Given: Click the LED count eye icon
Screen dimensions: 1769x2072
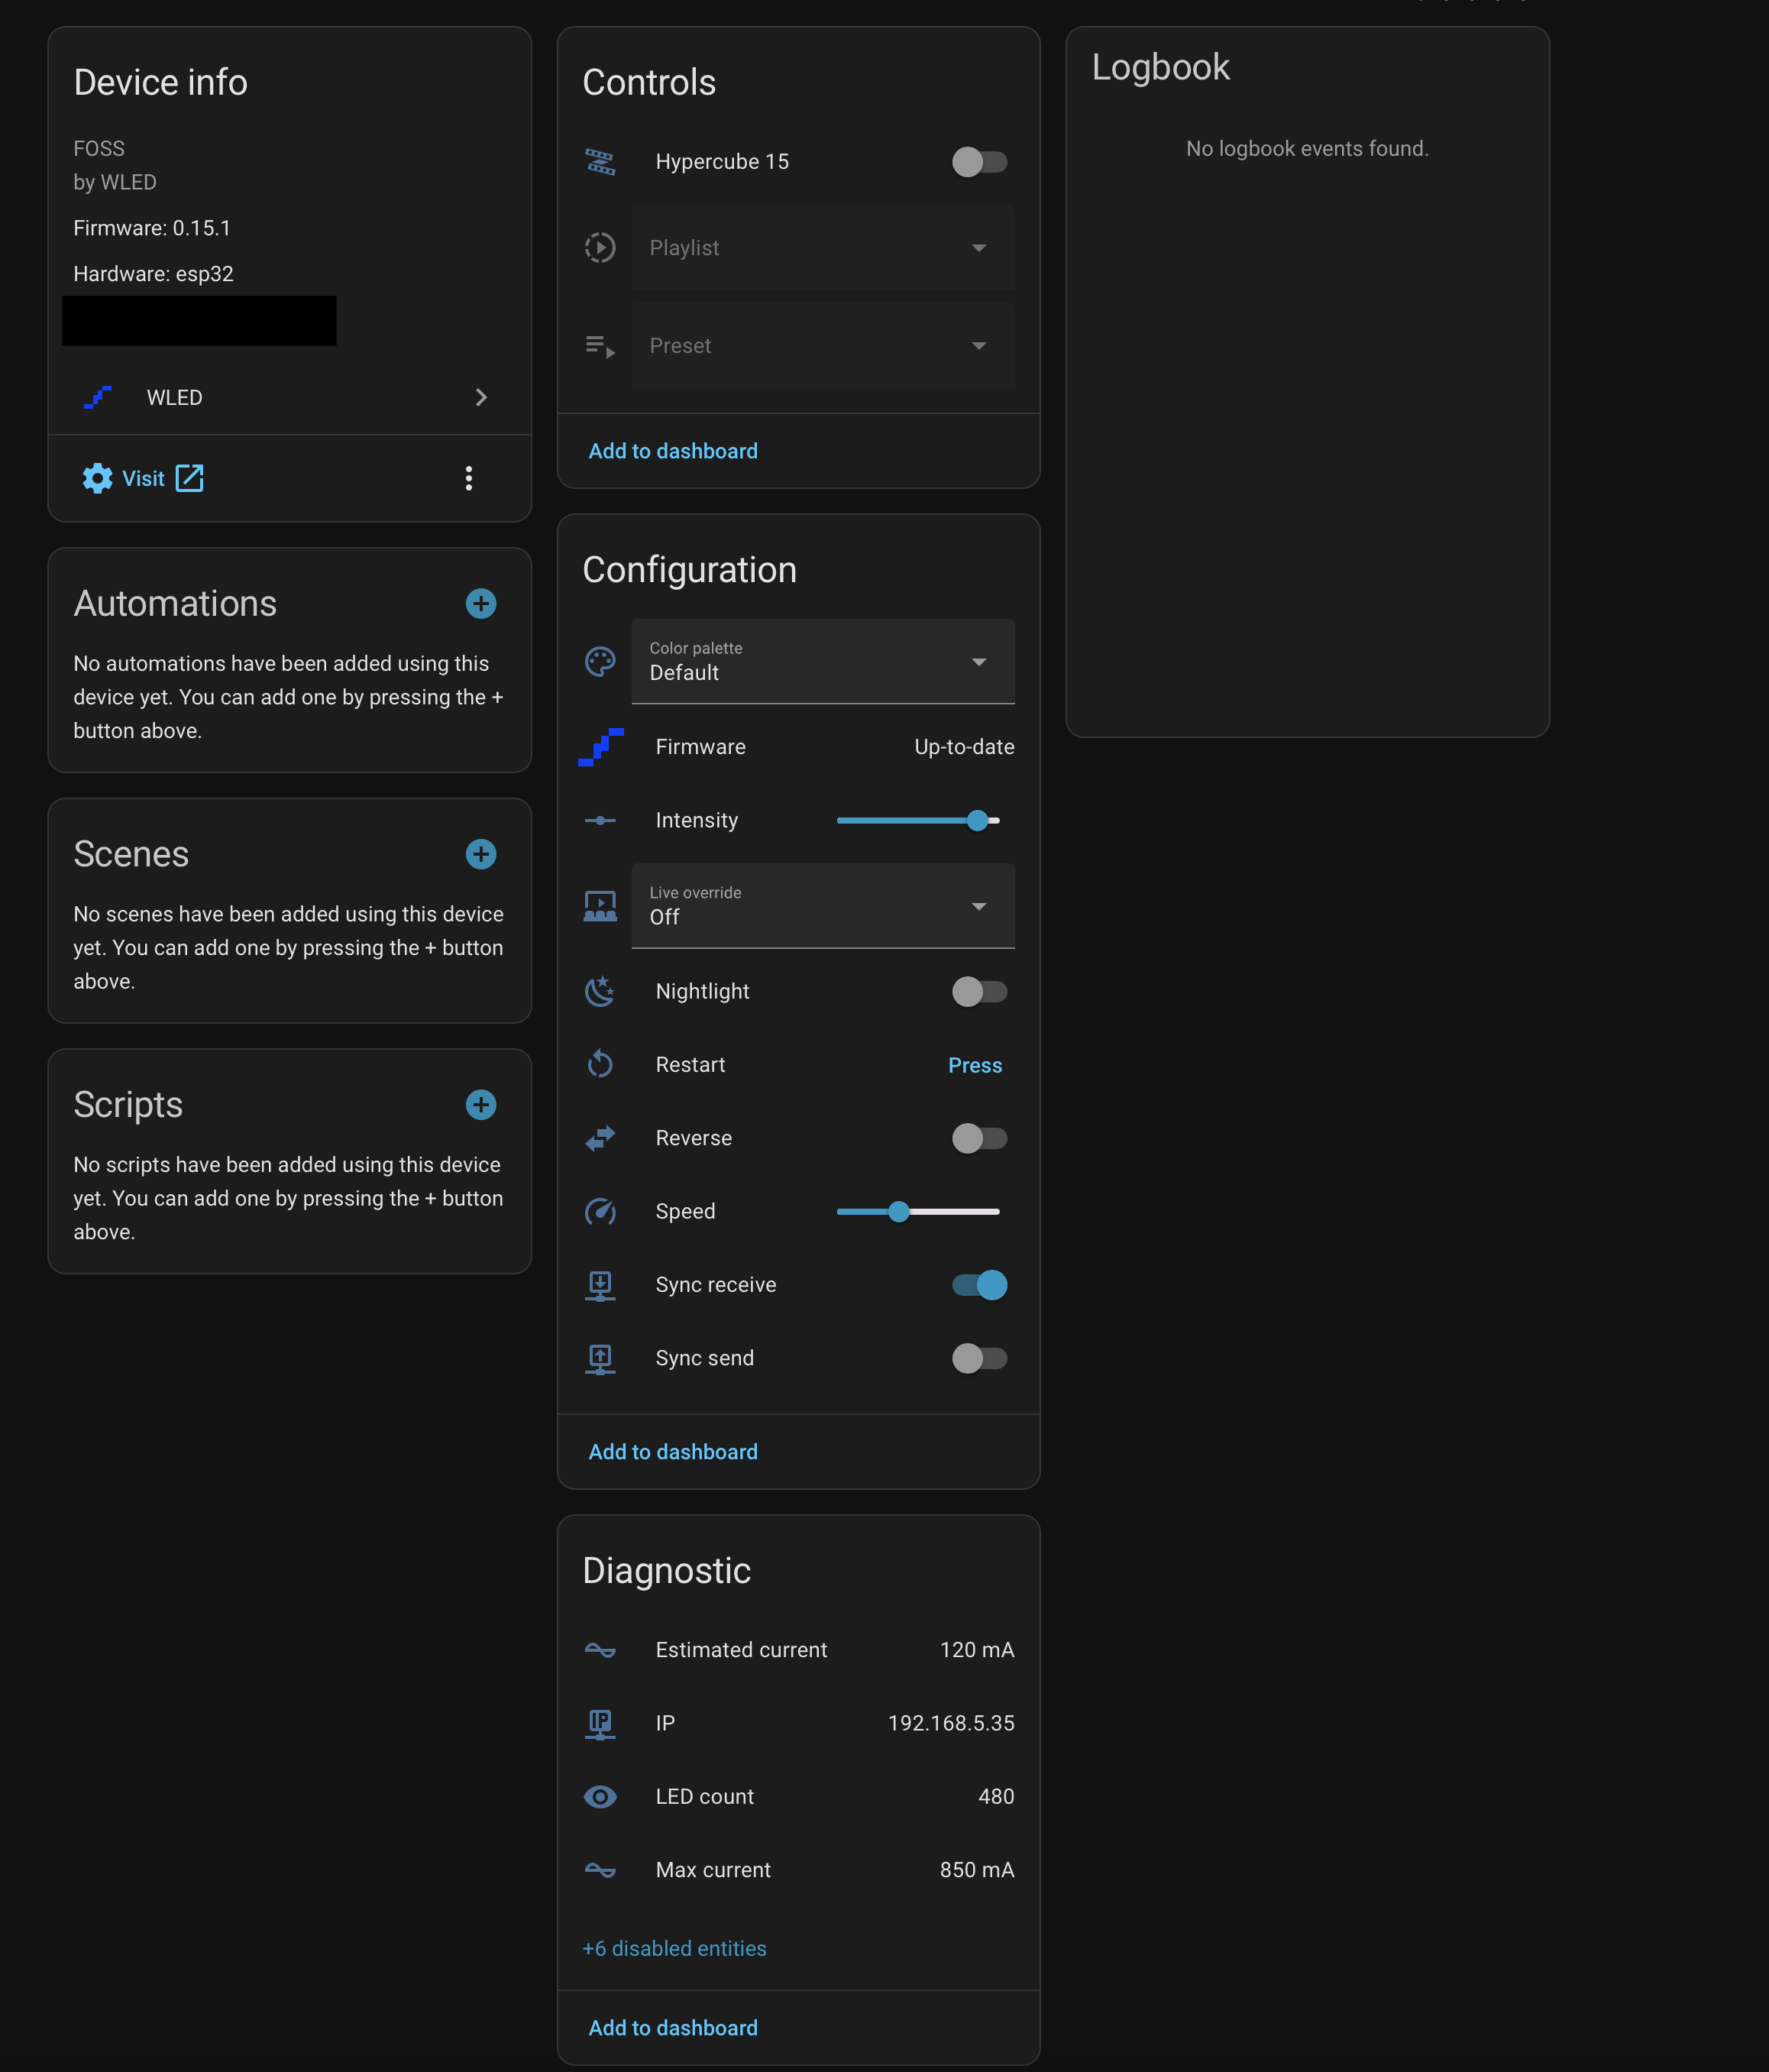Looking at the screenshot, I should coord(600,1796).
